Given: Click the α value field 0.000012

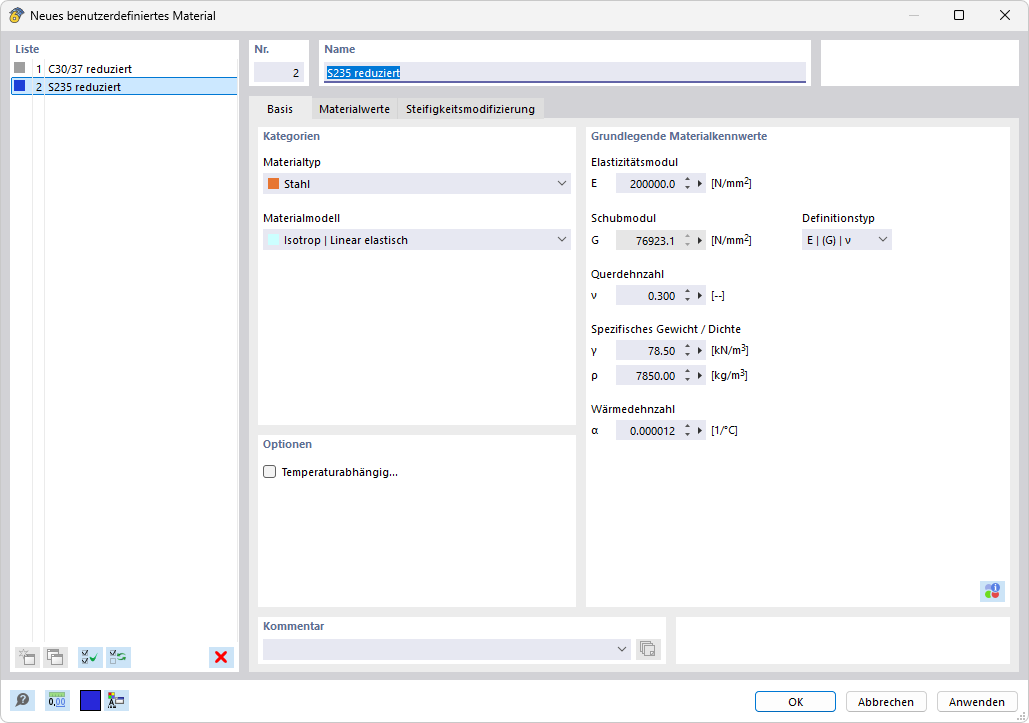Looking at the screenshot, I should point(648,430).
